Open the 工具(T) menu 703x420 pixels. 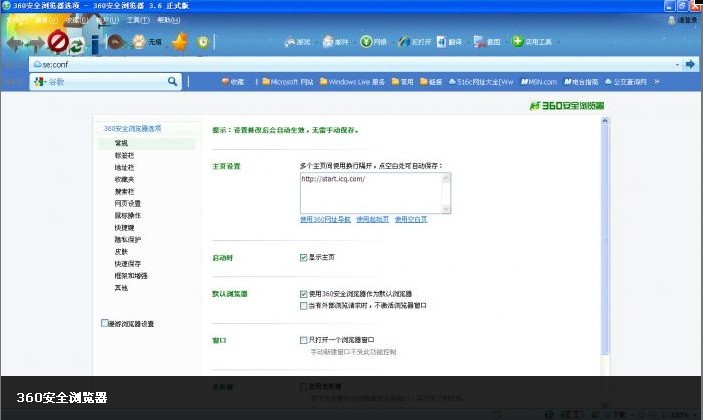tap(138, 20)
